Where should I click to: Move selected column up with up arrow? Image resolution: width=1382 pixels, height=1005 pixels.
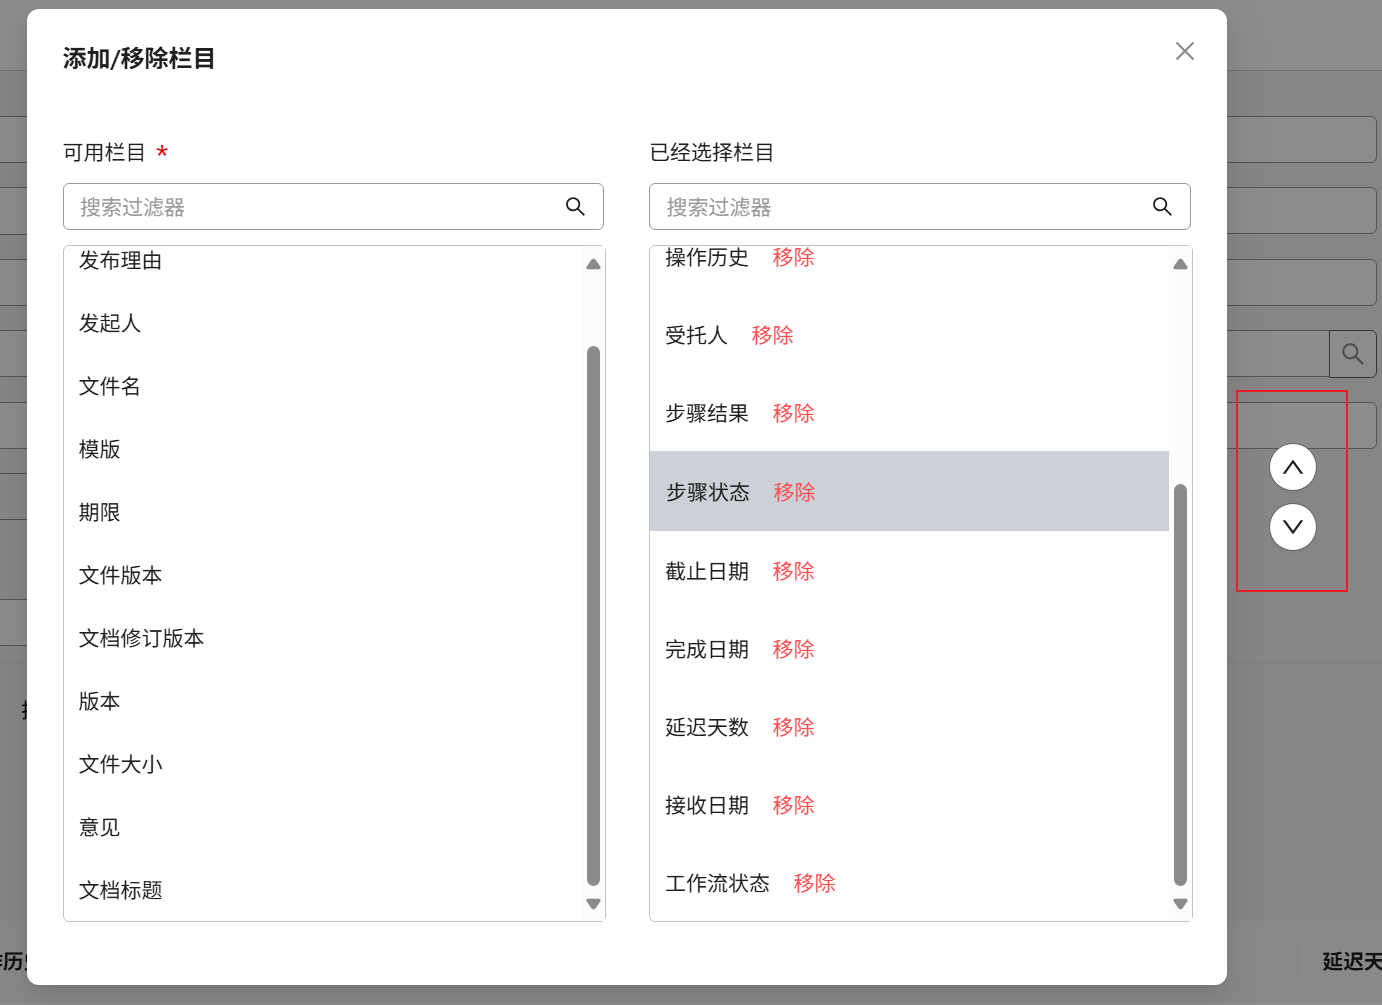1292,467
